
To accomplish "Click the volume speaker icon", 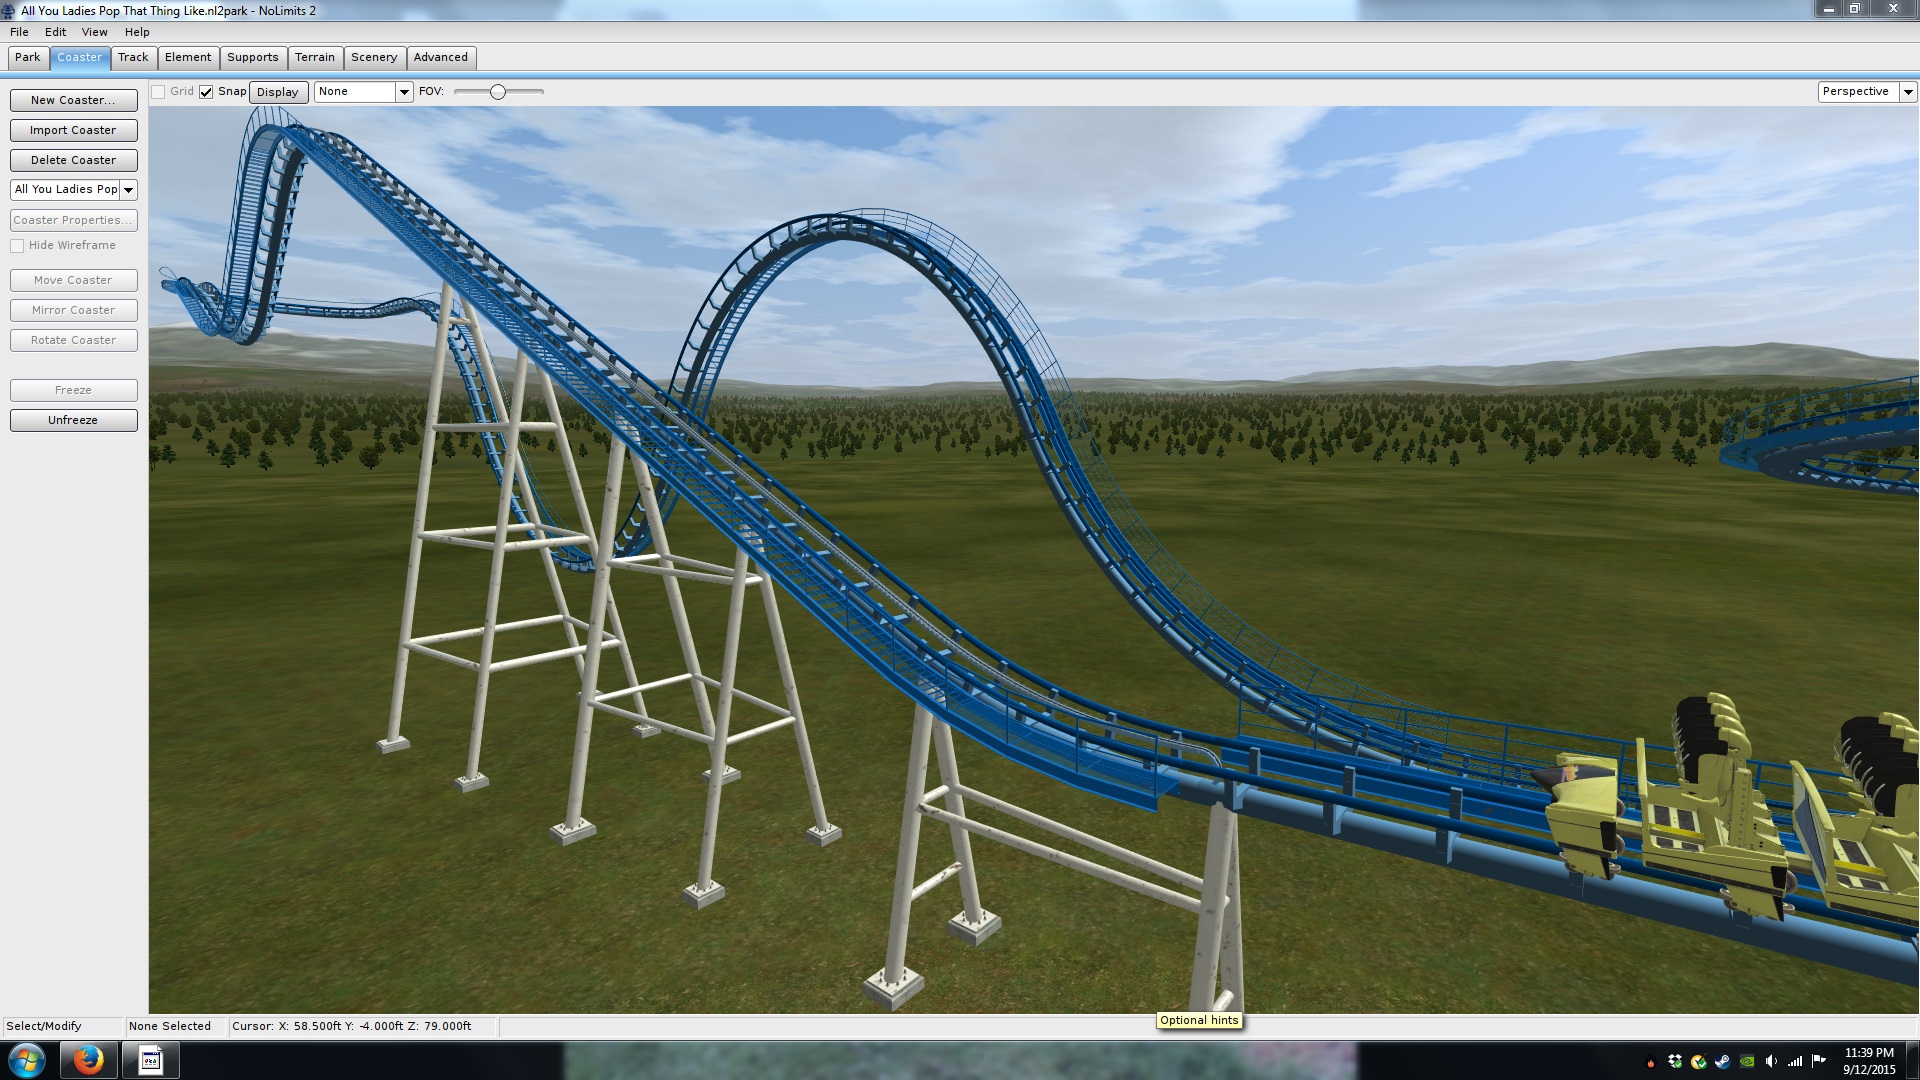I will pyautogui.click(x=1771, y=1061).
